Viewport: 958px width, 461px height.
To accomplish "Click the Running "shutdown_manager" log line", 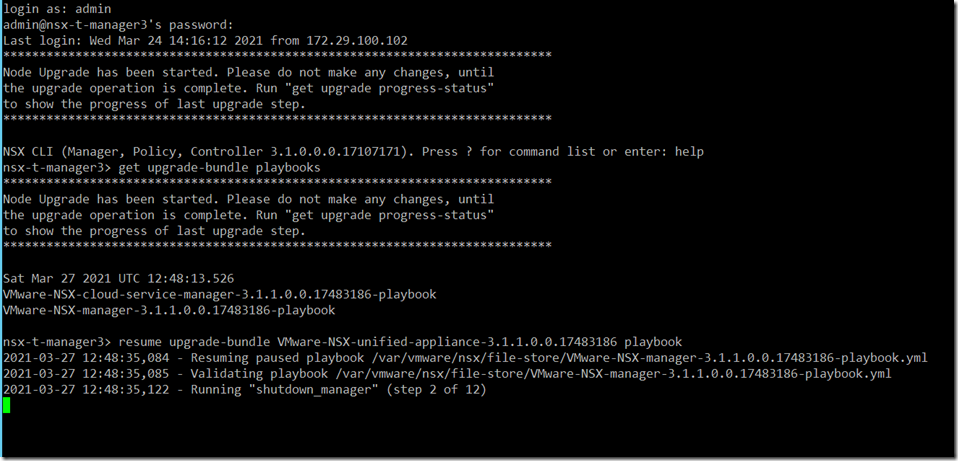I will pyautogui.click(x=244, y=389).
